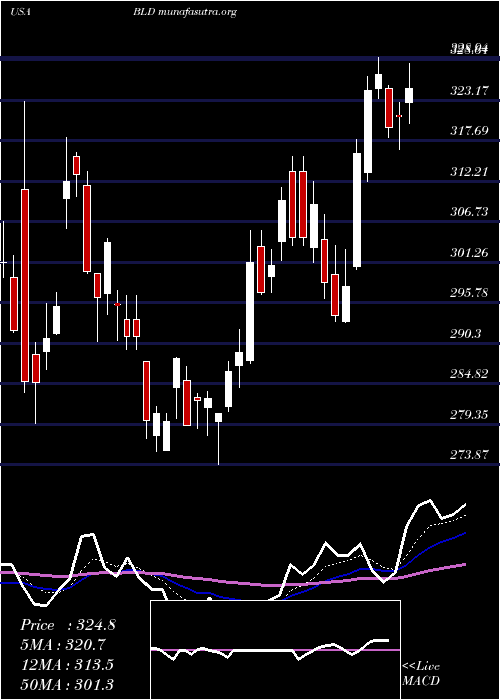Click inside the MACD inset chart
The width and height of the screenshot is (500, 700).
[x=275, y=650]
